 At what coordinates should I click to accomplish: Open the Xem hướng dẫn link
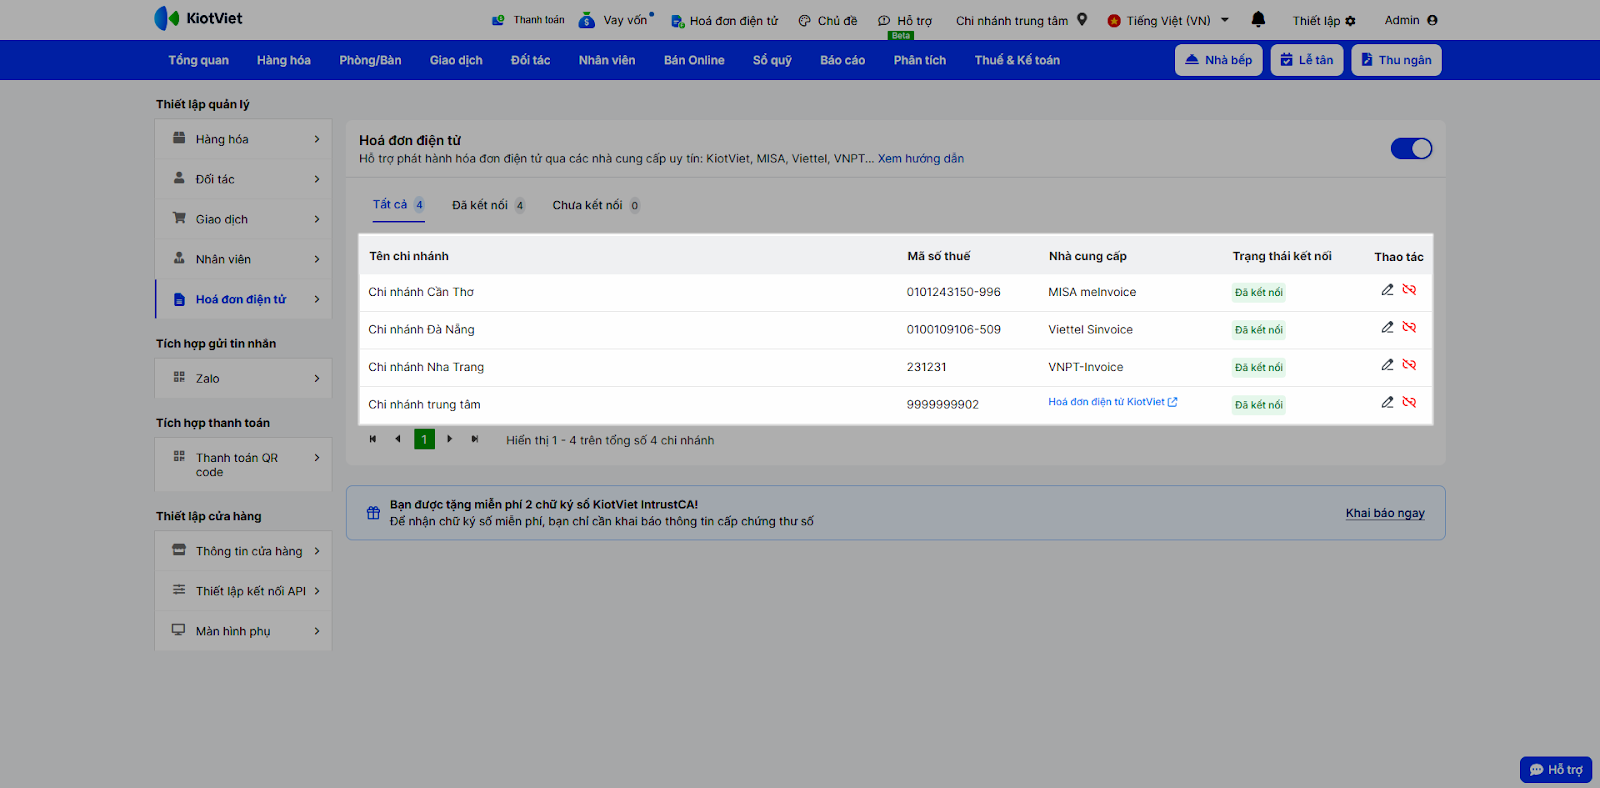click(921, 158)
